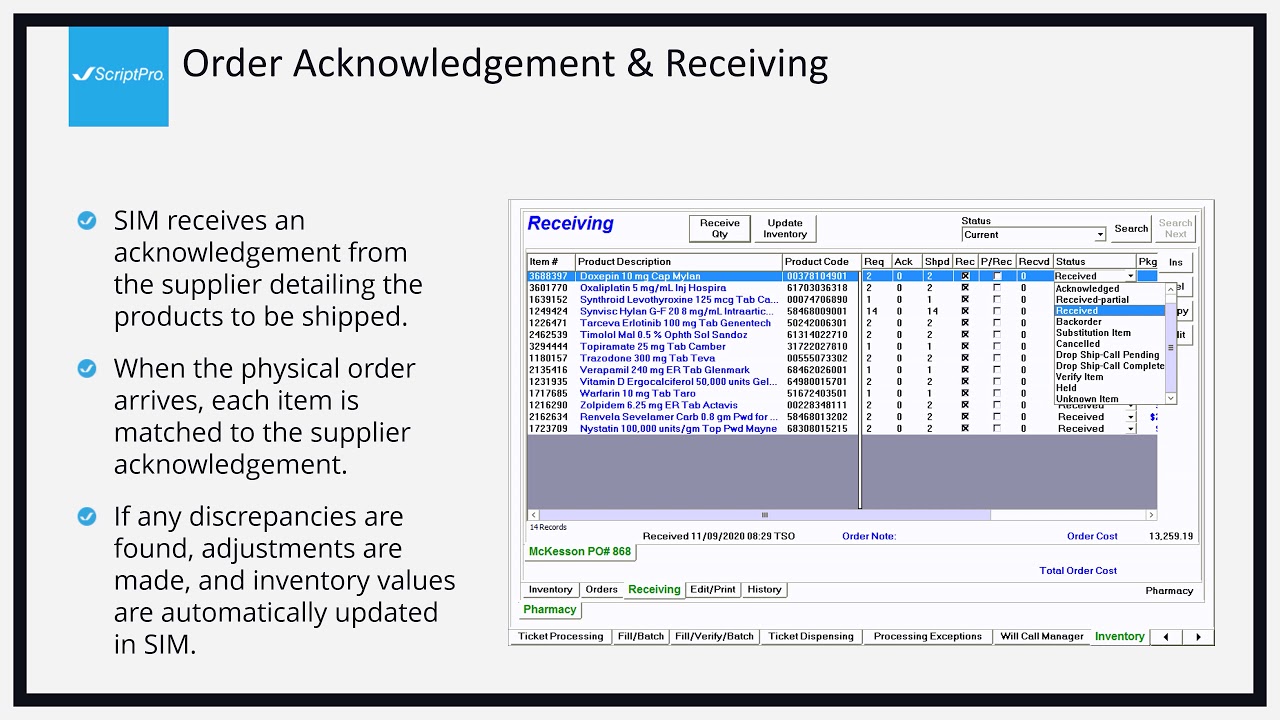Toggle Rec checkbox for Nystatin row
The width and height of the screenshot is (1280, 720).
965,428
